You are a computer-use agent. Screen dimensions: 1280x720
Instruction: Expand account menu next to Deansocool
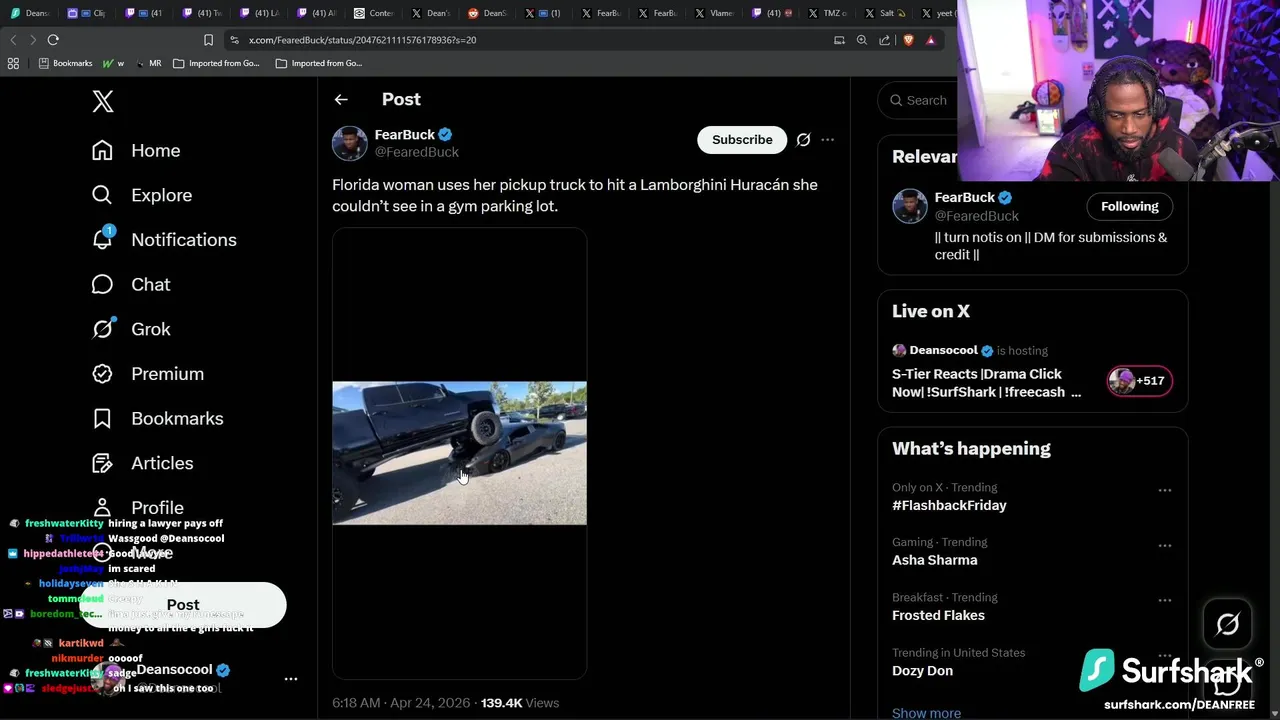[x=290, y=679]
